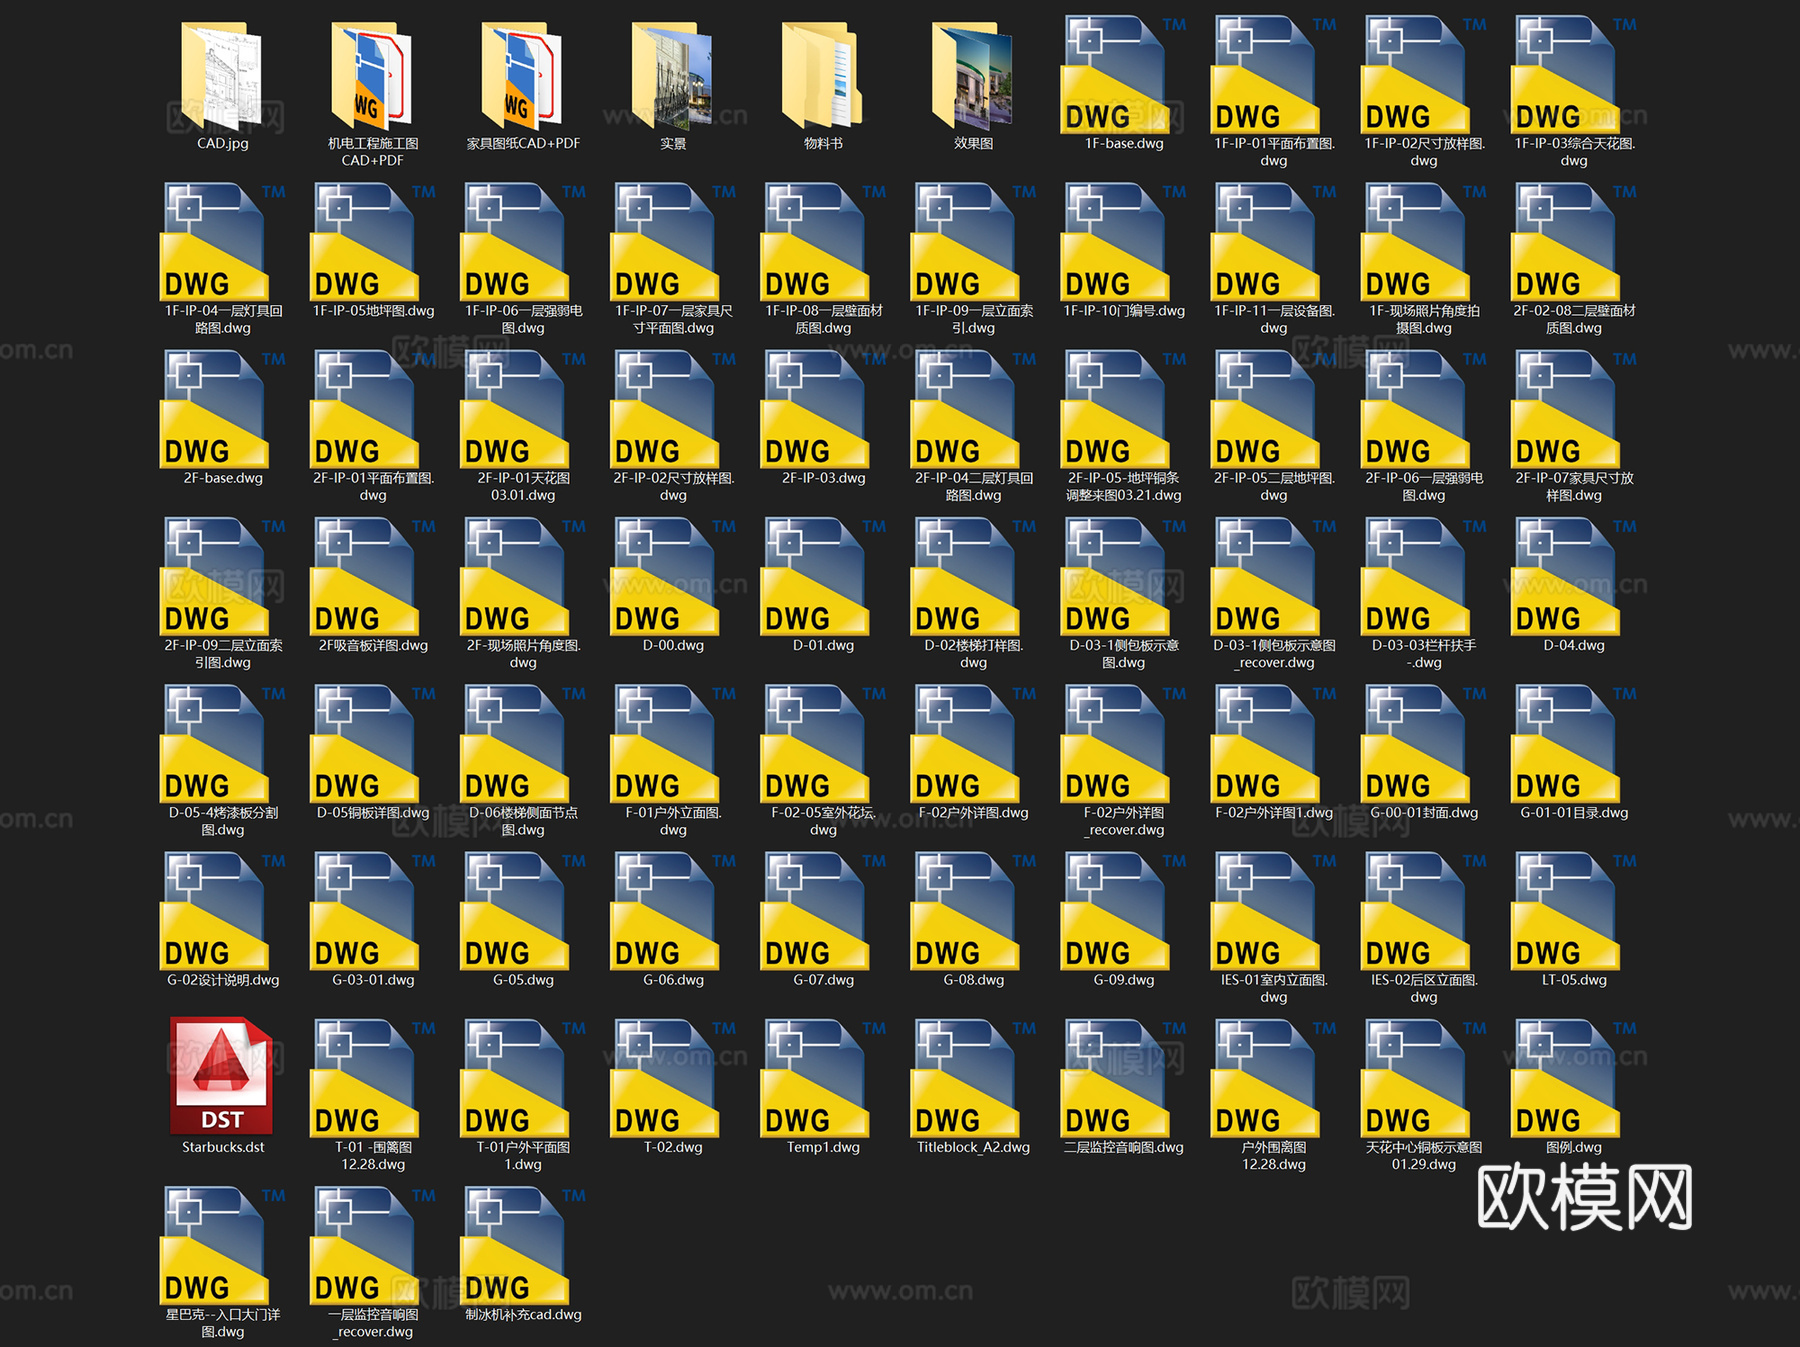This screenshot has width=1800, height=1347.
Task: Click file name 2F-IP-01平面布置图.dwg
Action: coord(373,486)
